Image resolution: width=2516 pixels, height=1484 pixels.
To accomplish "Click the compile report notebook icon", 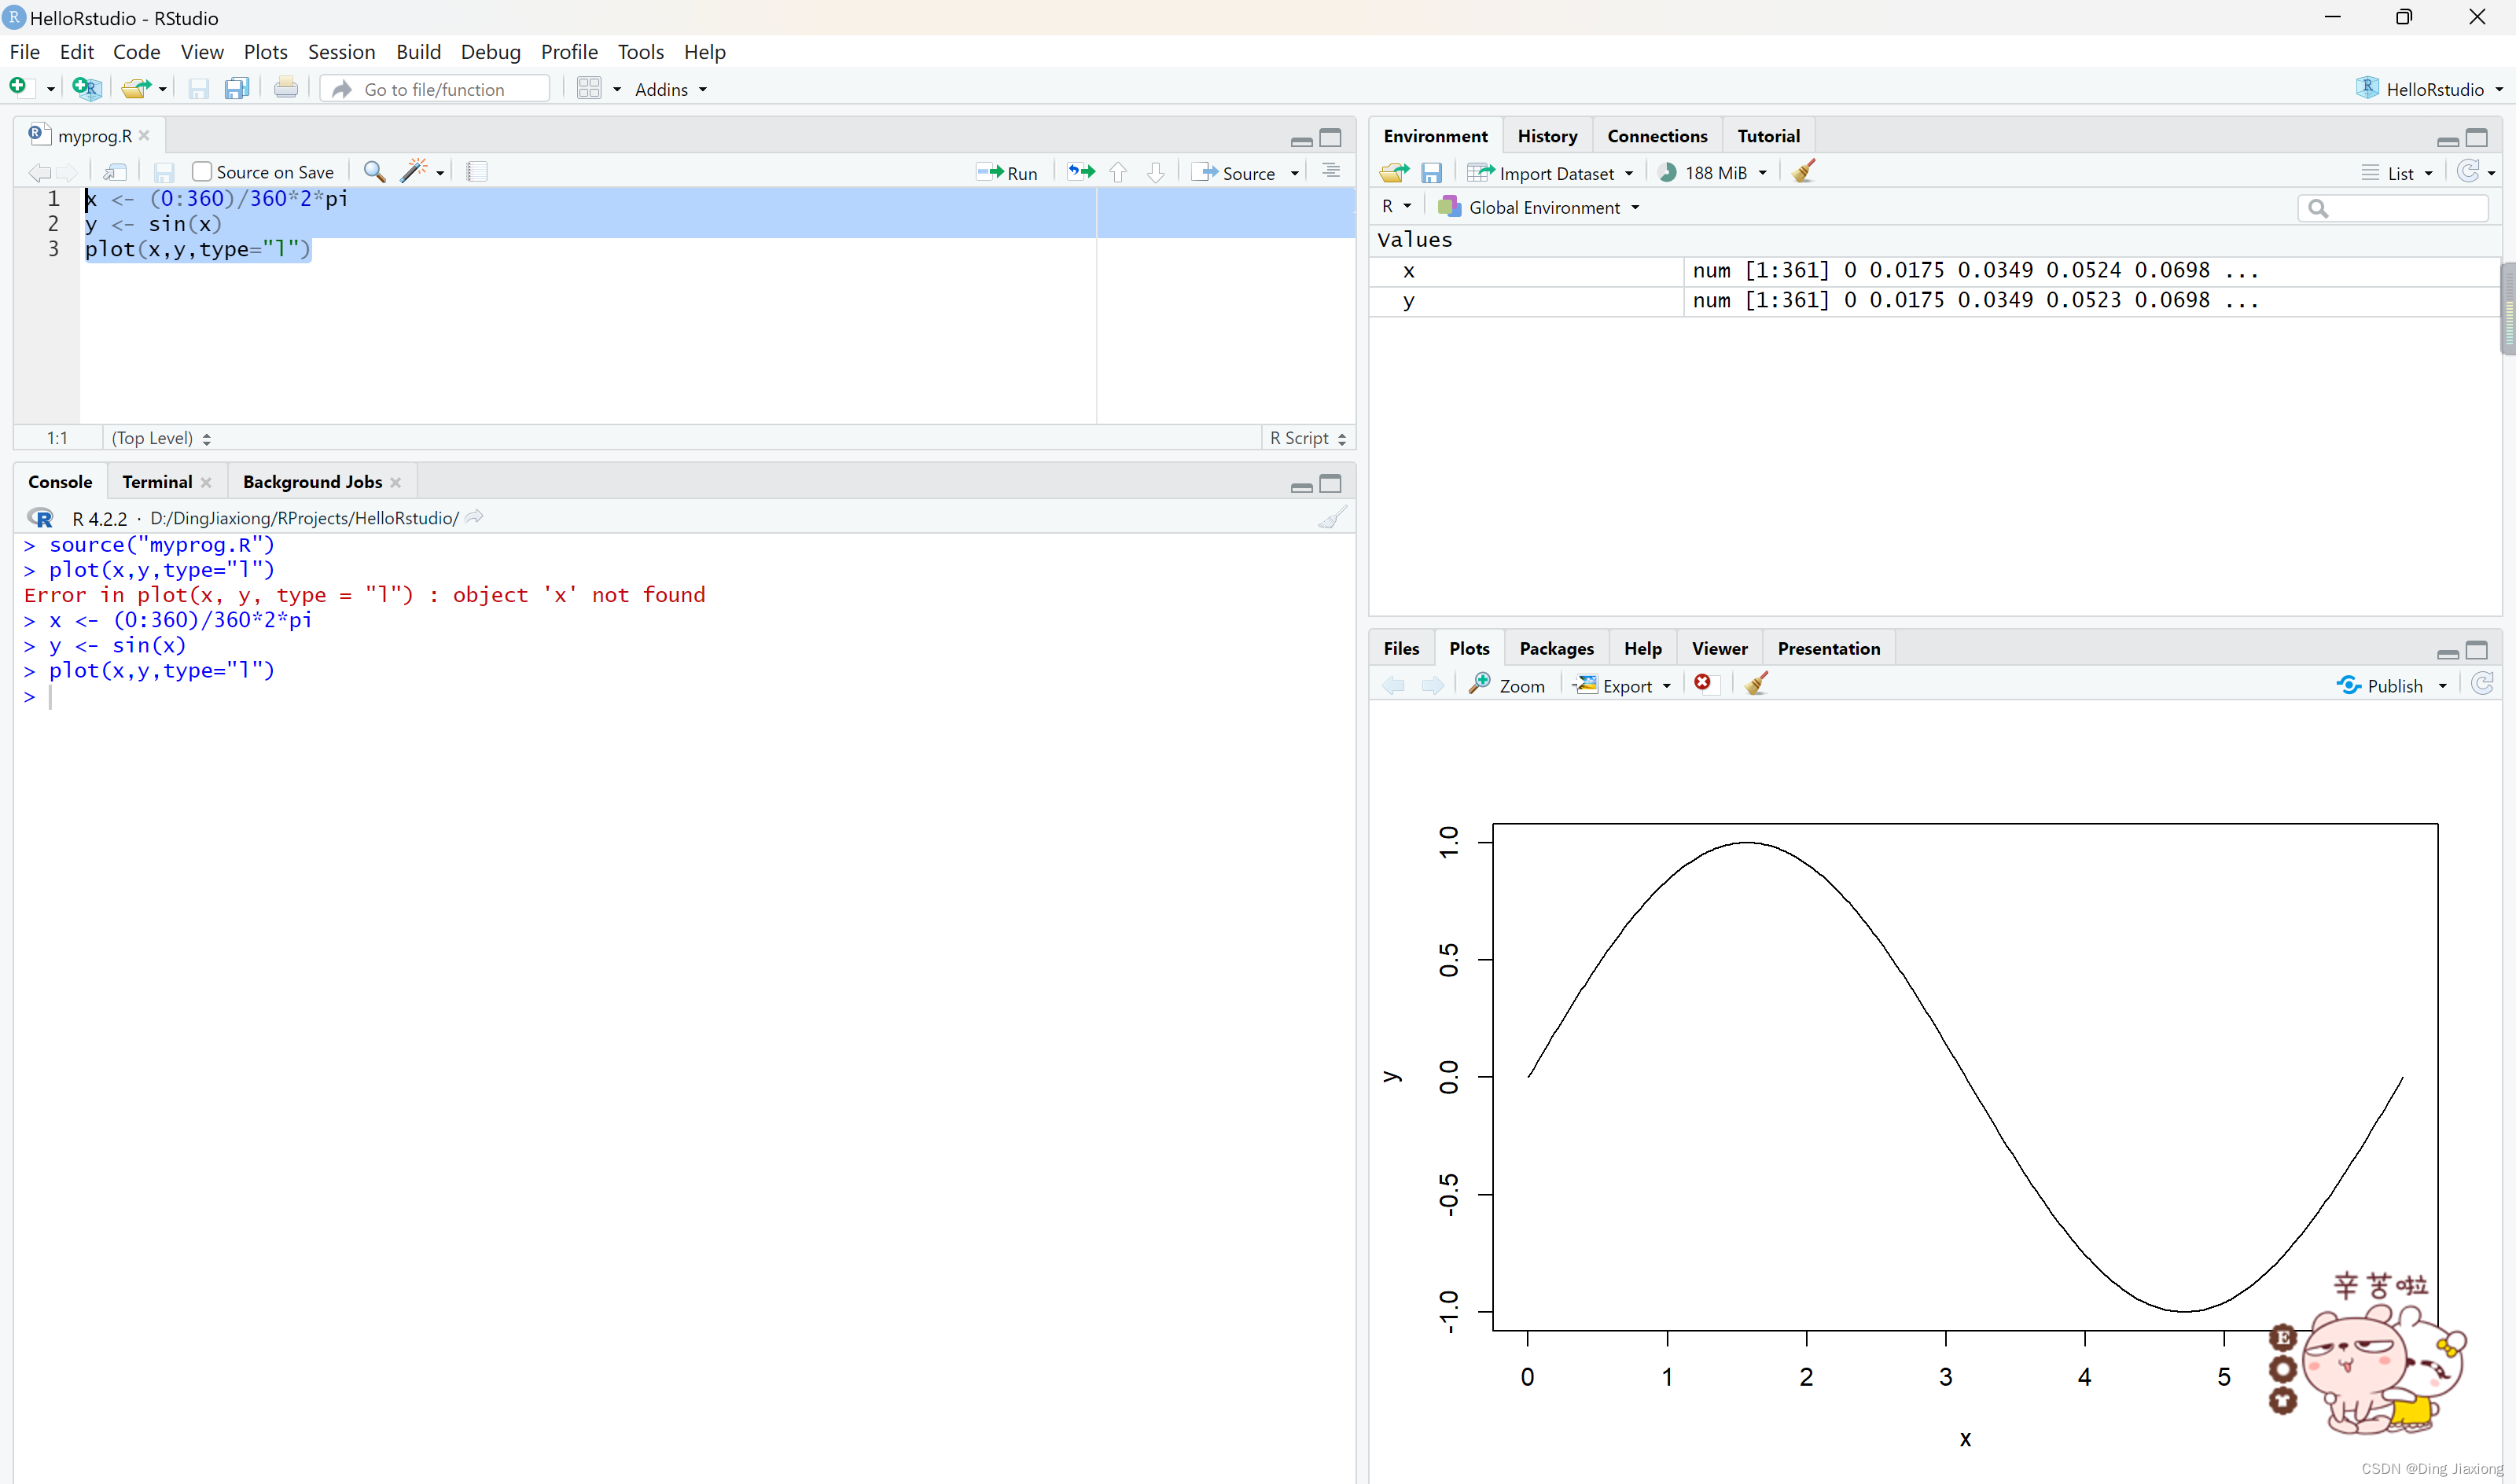I will (x=477, y=172).
